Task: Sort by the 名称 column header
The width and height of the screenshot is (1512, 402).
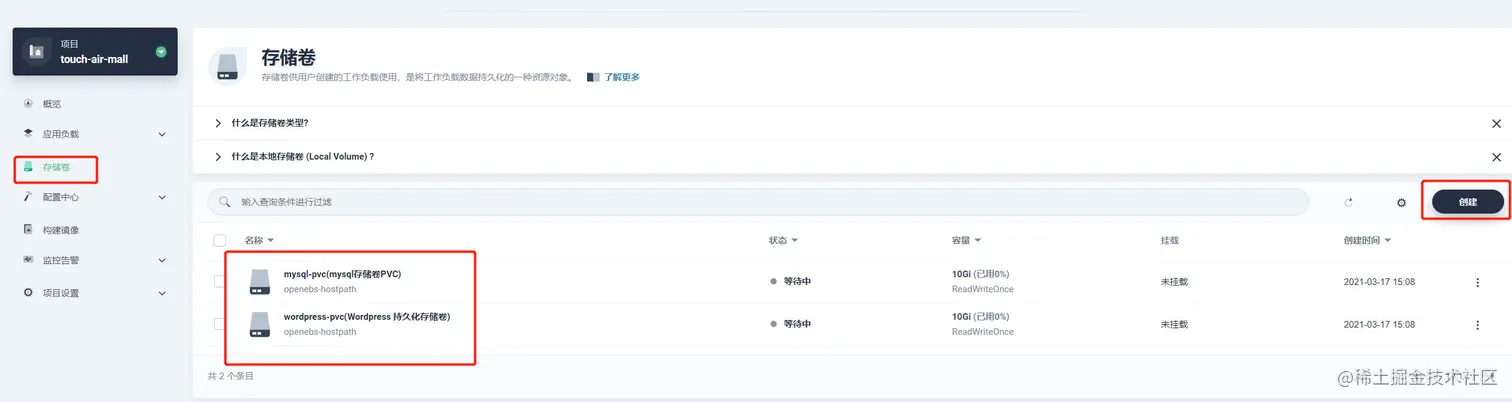Action: click(x=259, y=241)
